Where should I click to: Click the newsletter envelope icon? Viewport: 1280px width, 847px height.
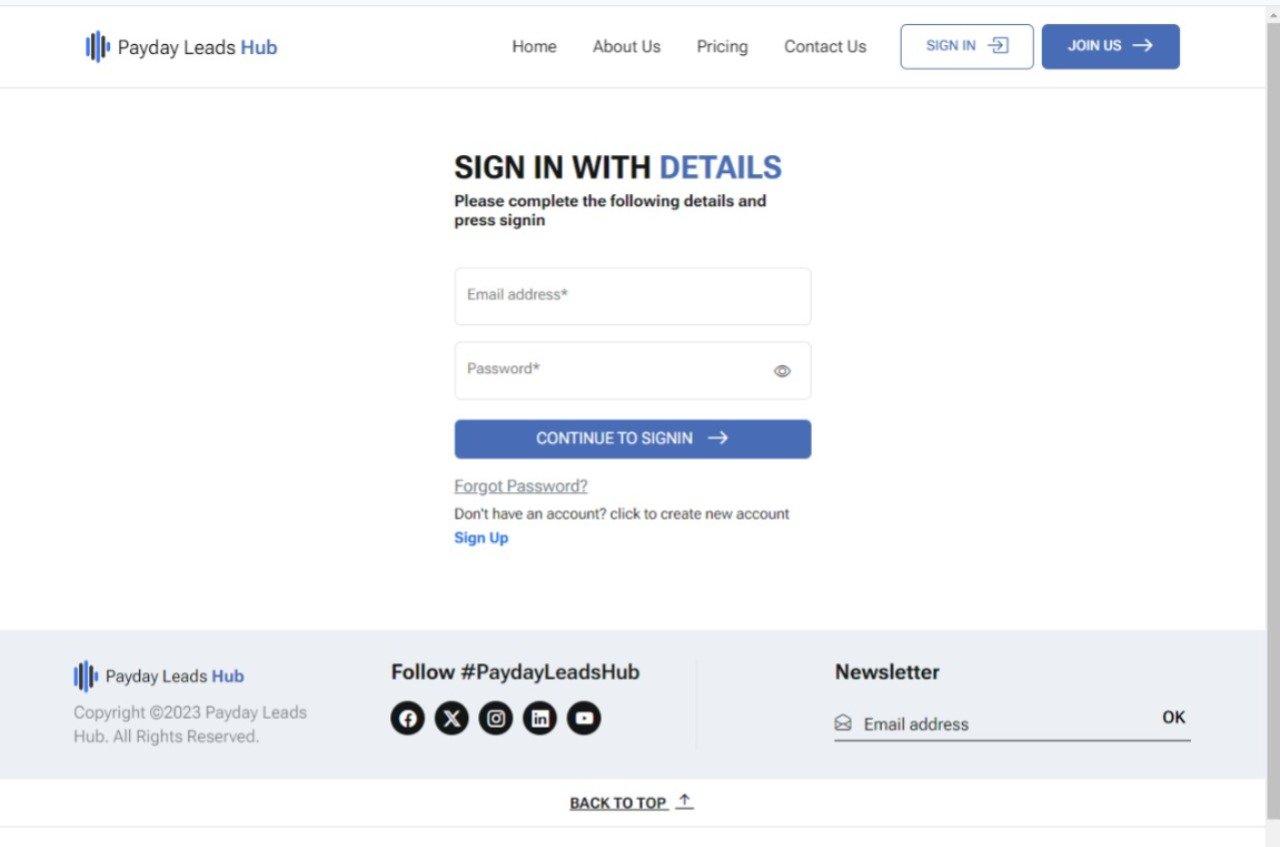pos(843,723)
